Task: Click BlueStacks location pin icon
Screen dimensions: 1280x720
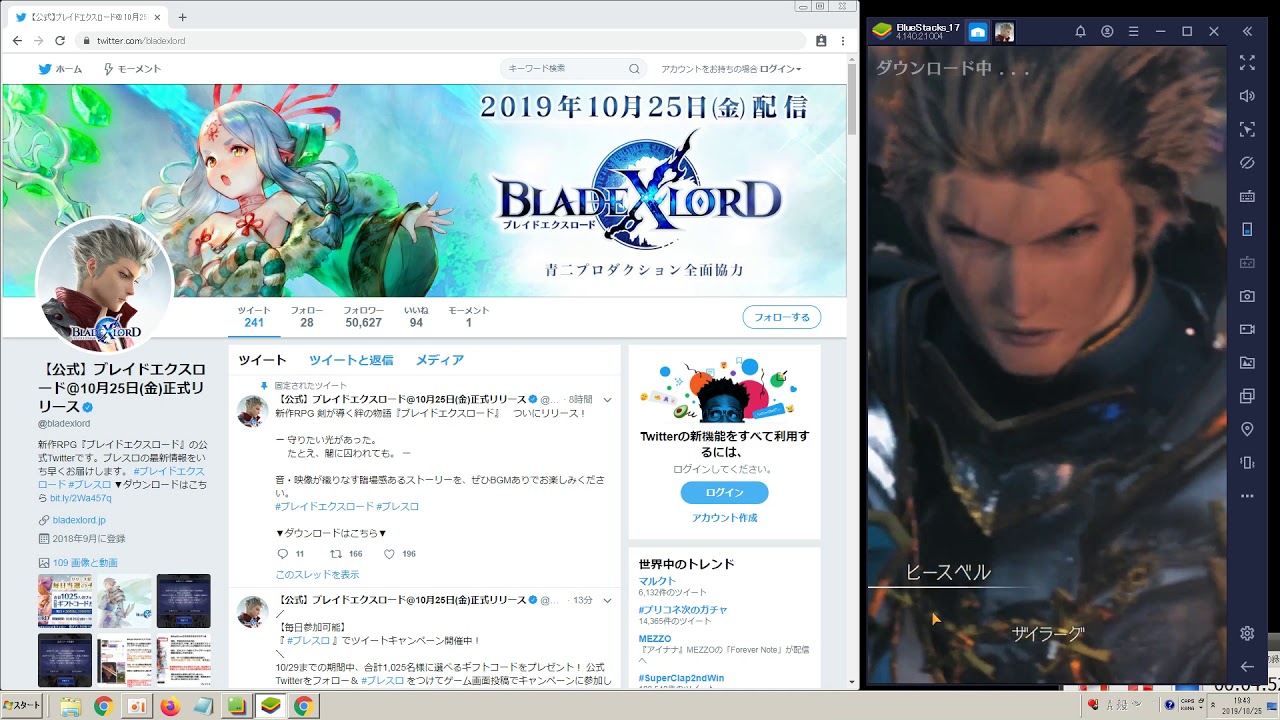Action: [1247, 429]
